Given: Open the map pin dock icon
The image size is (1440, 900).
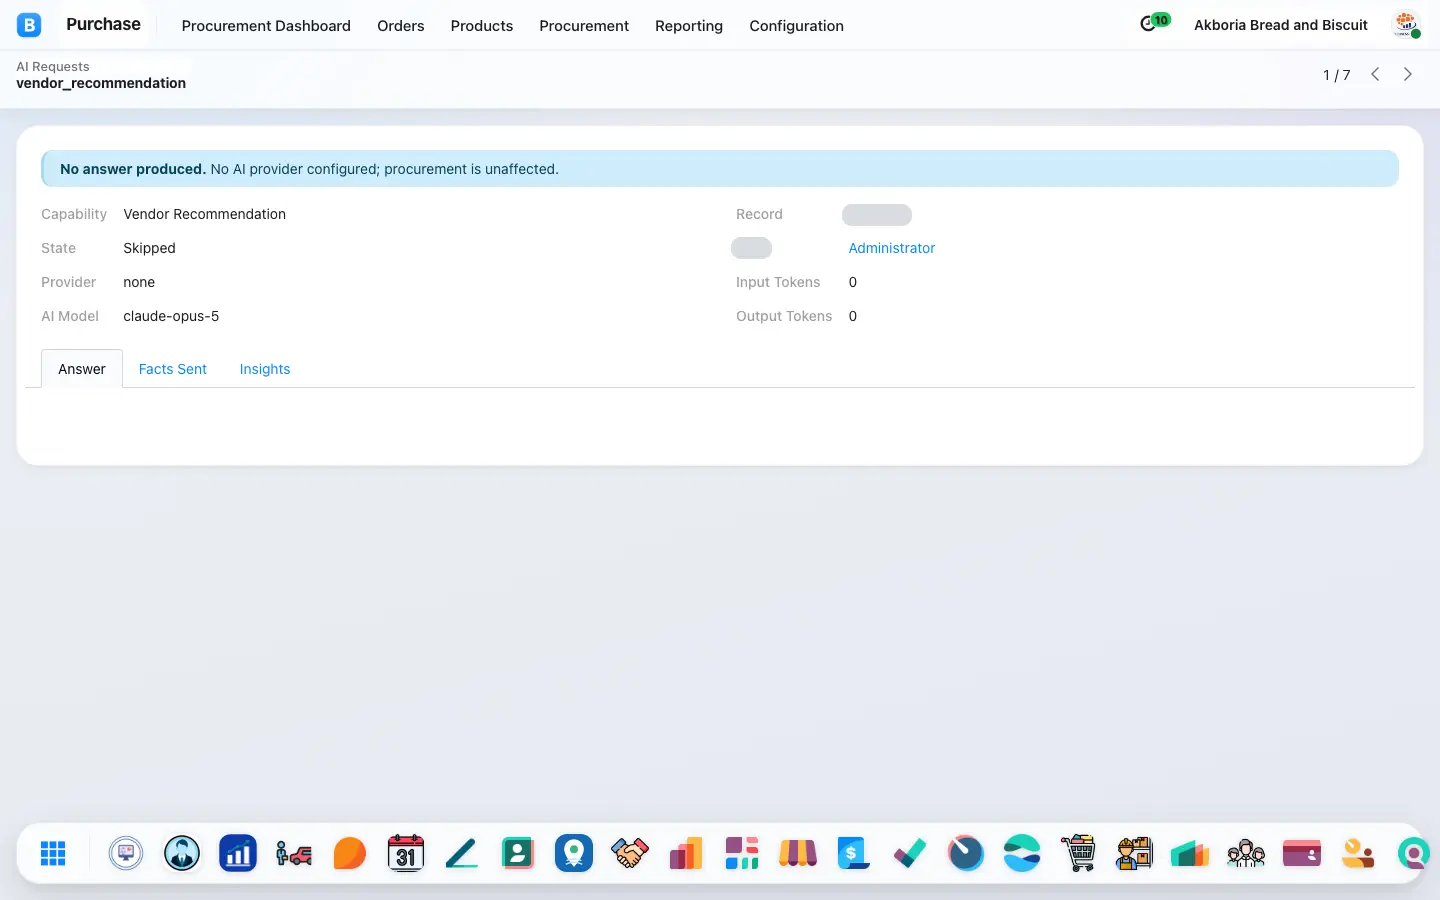Looking at the screenshot, I should 574,853.
